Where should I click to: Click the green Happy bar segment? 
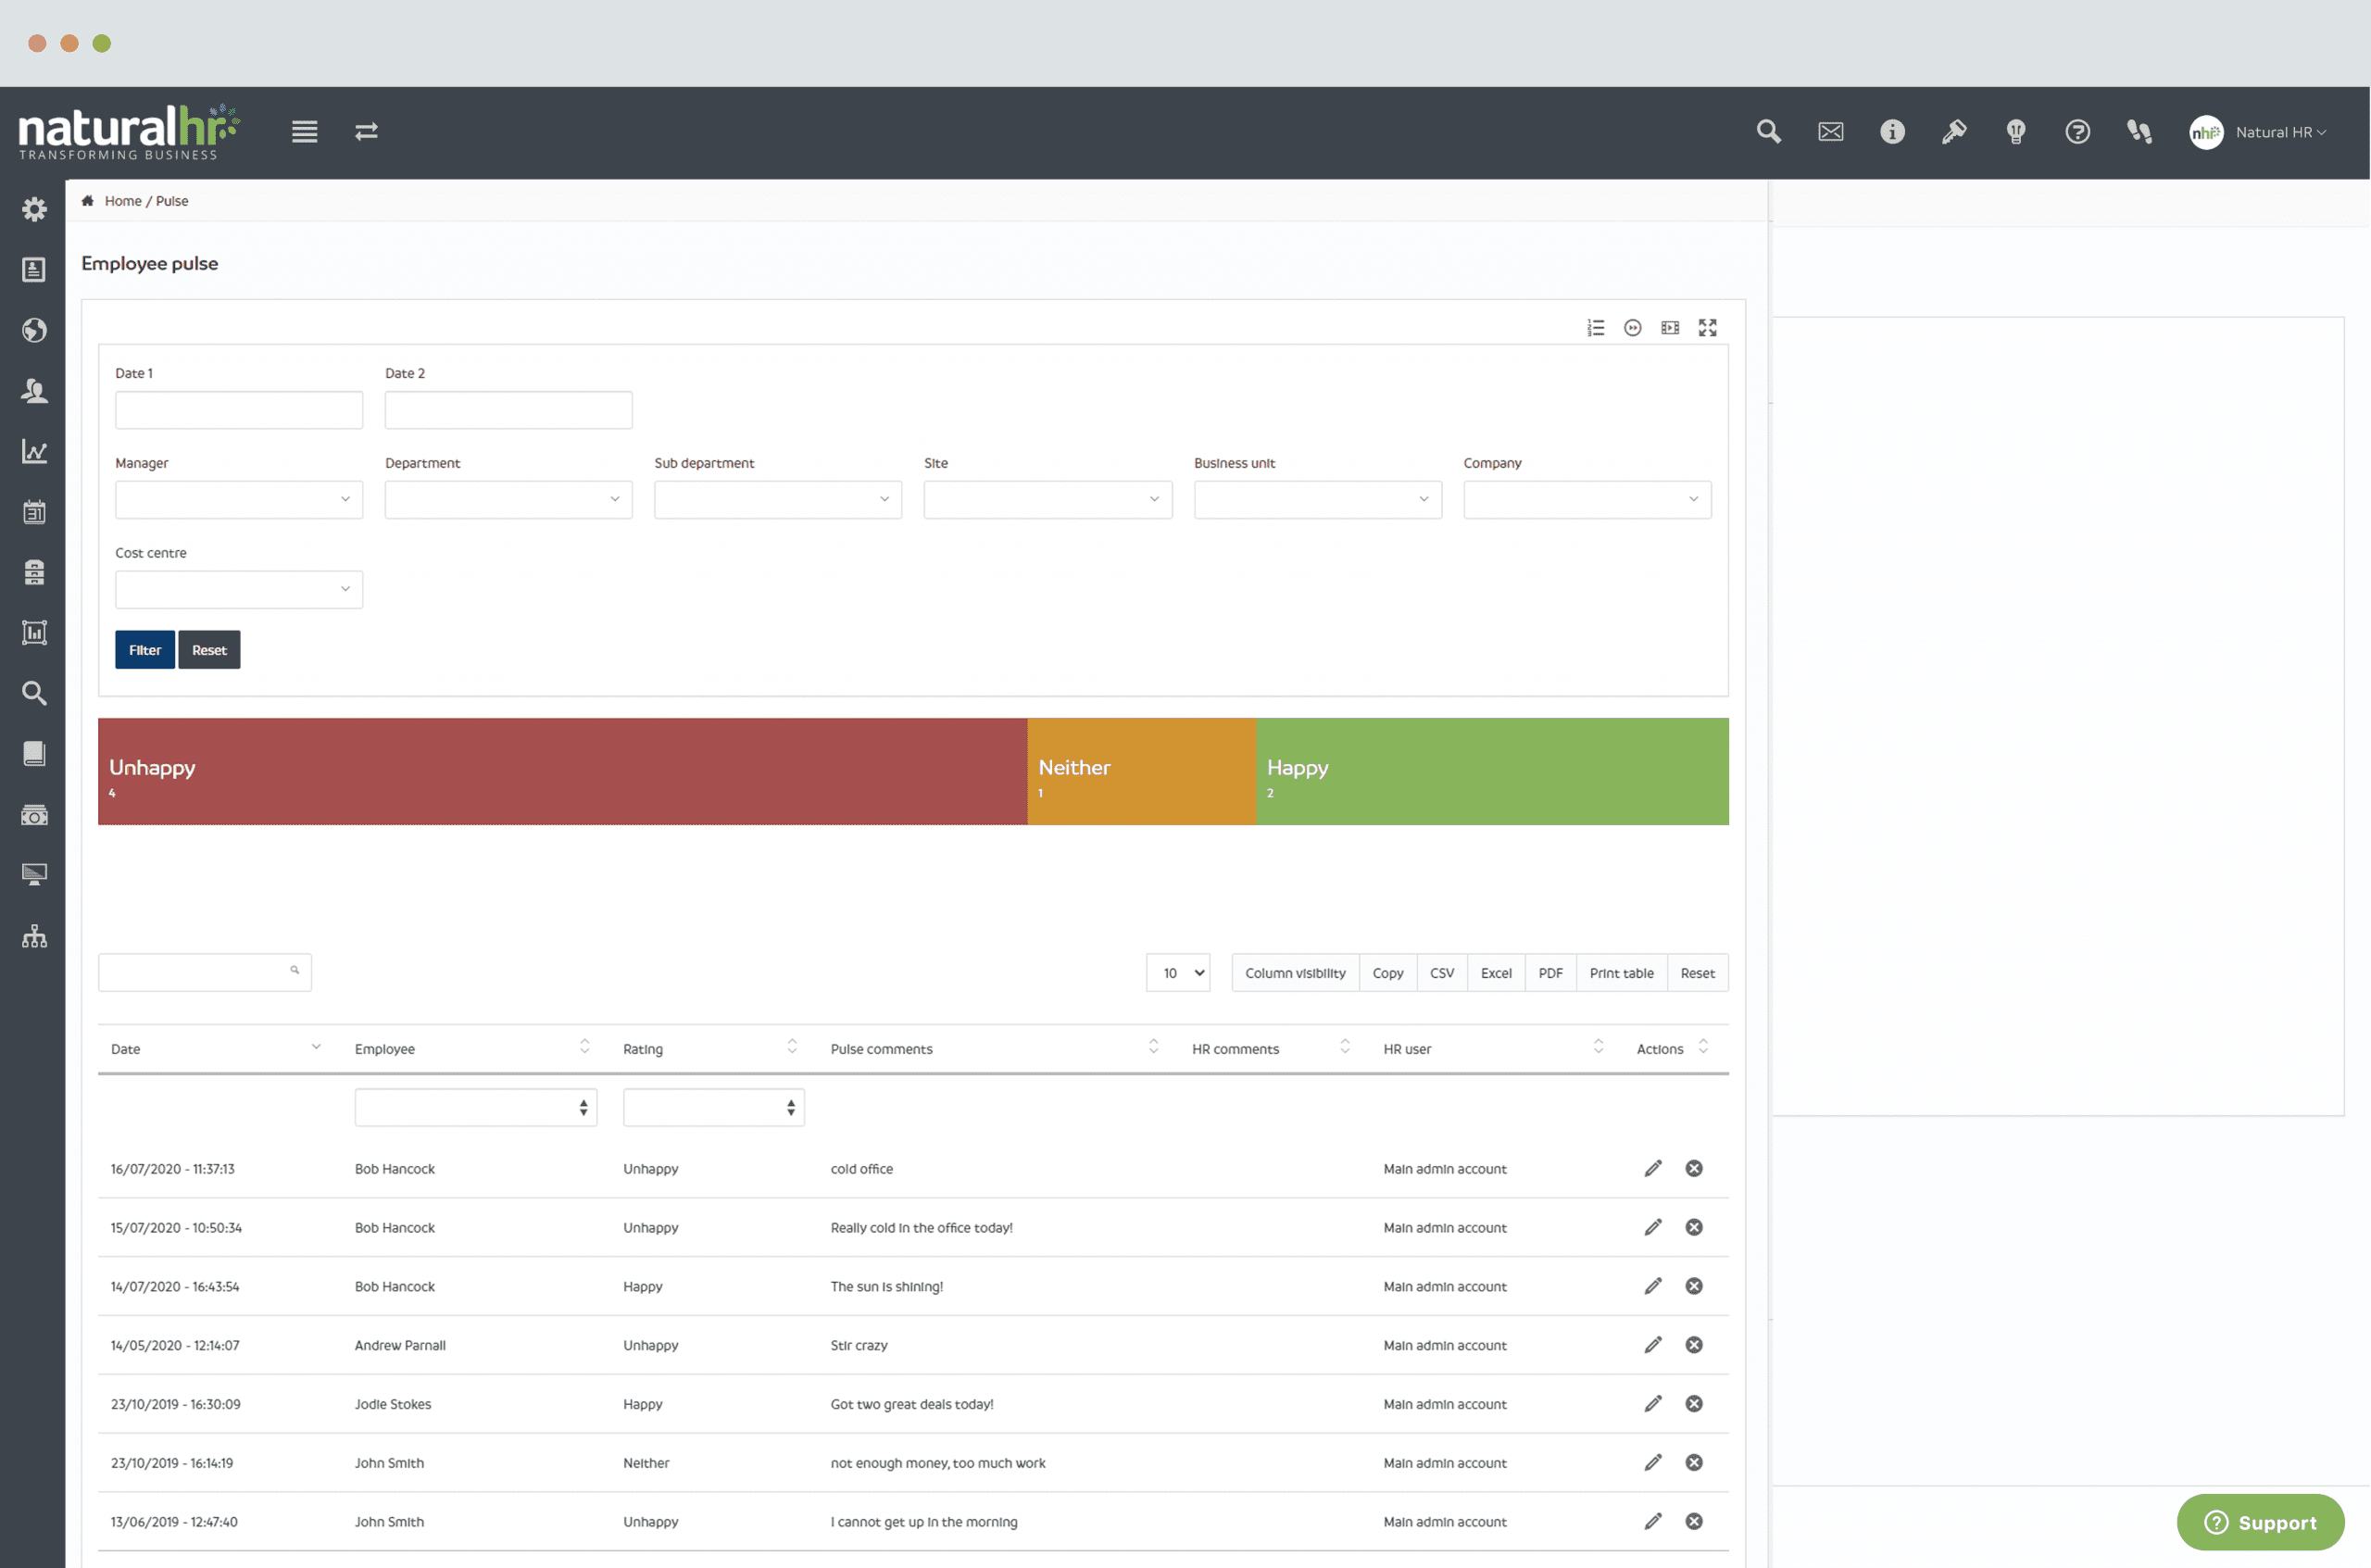(x=1492, y=771)
